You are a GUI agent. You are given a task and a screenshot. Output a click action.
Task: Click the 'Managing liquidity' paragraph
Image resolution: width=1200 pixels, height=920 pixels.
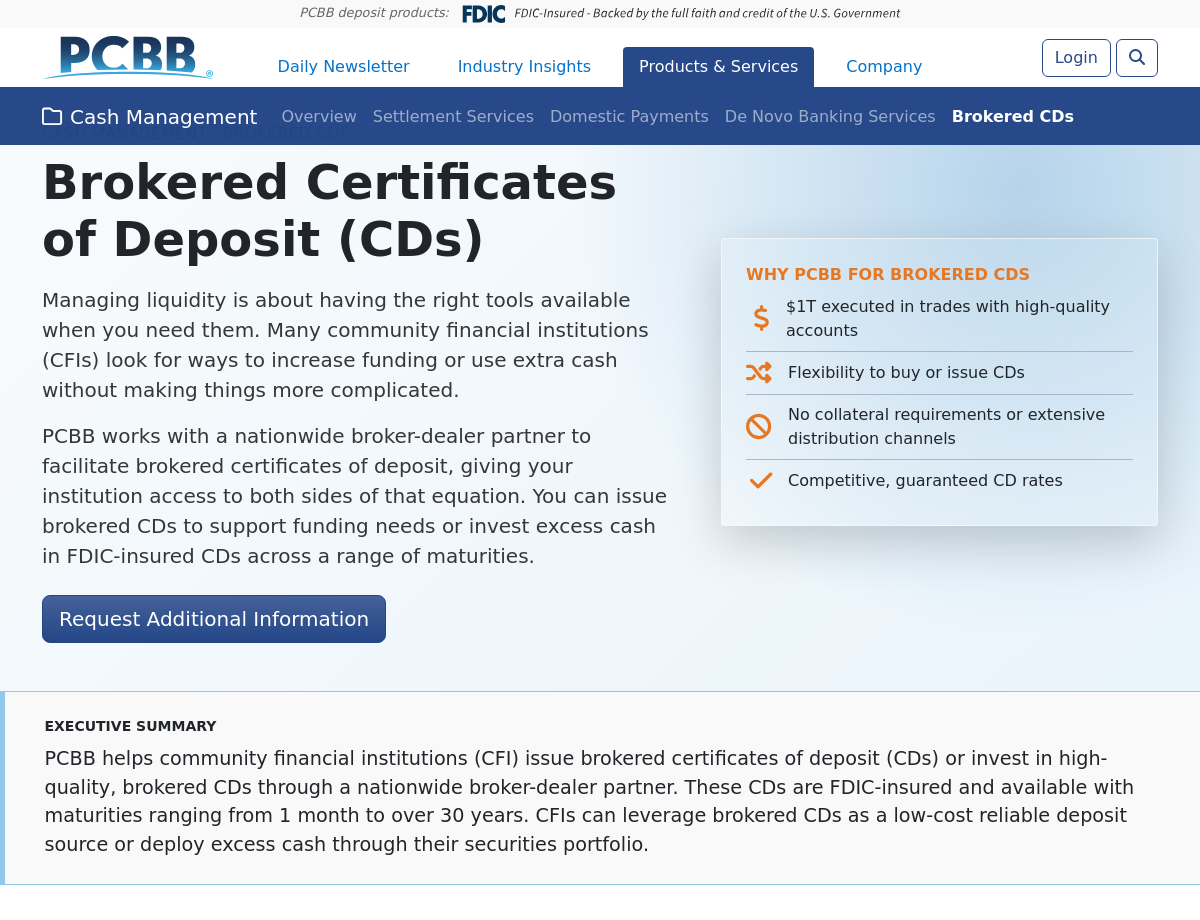(345, 346)
